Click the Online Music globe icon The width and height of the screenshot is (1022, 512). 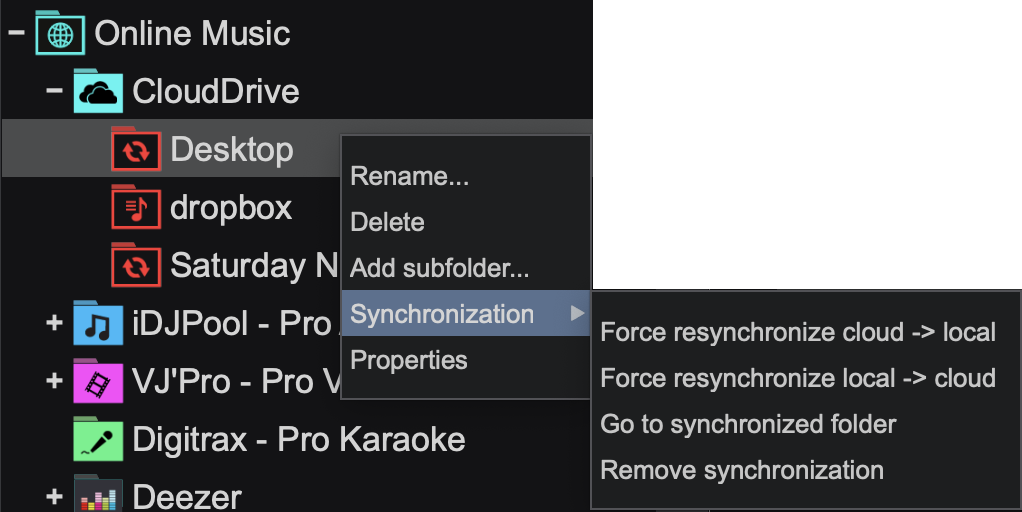60,33
